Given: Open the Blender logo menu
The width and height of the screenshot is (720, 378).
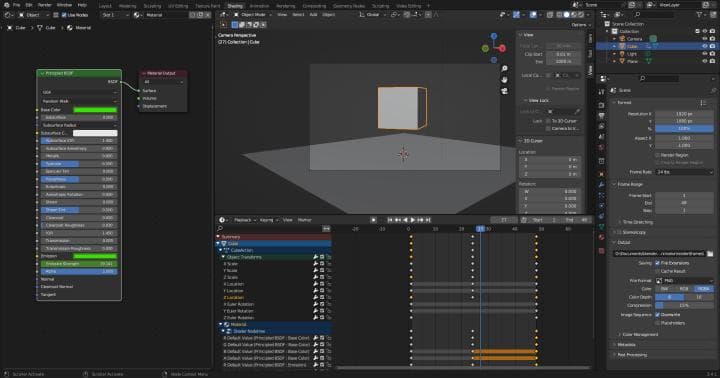Looking at the screenshot, I should tap(6, 5).
